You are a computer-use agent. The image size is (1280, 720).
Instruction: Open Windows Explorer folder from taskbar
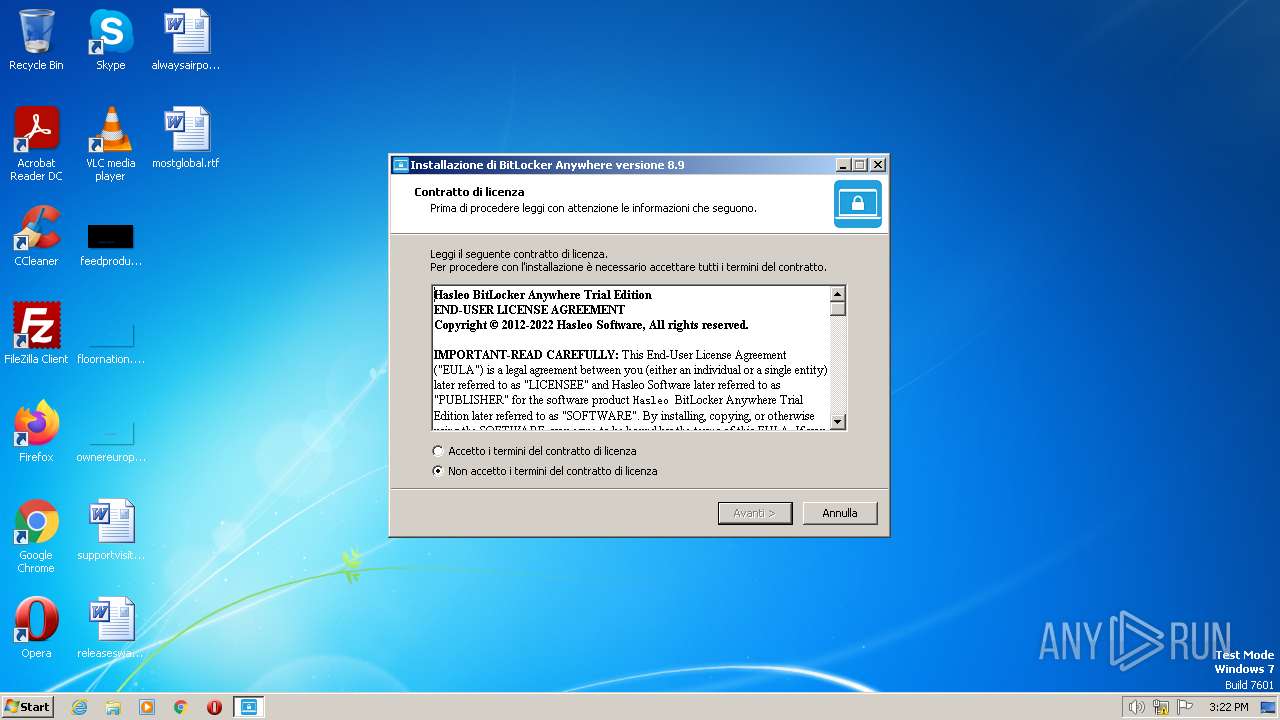coord(113,707)
